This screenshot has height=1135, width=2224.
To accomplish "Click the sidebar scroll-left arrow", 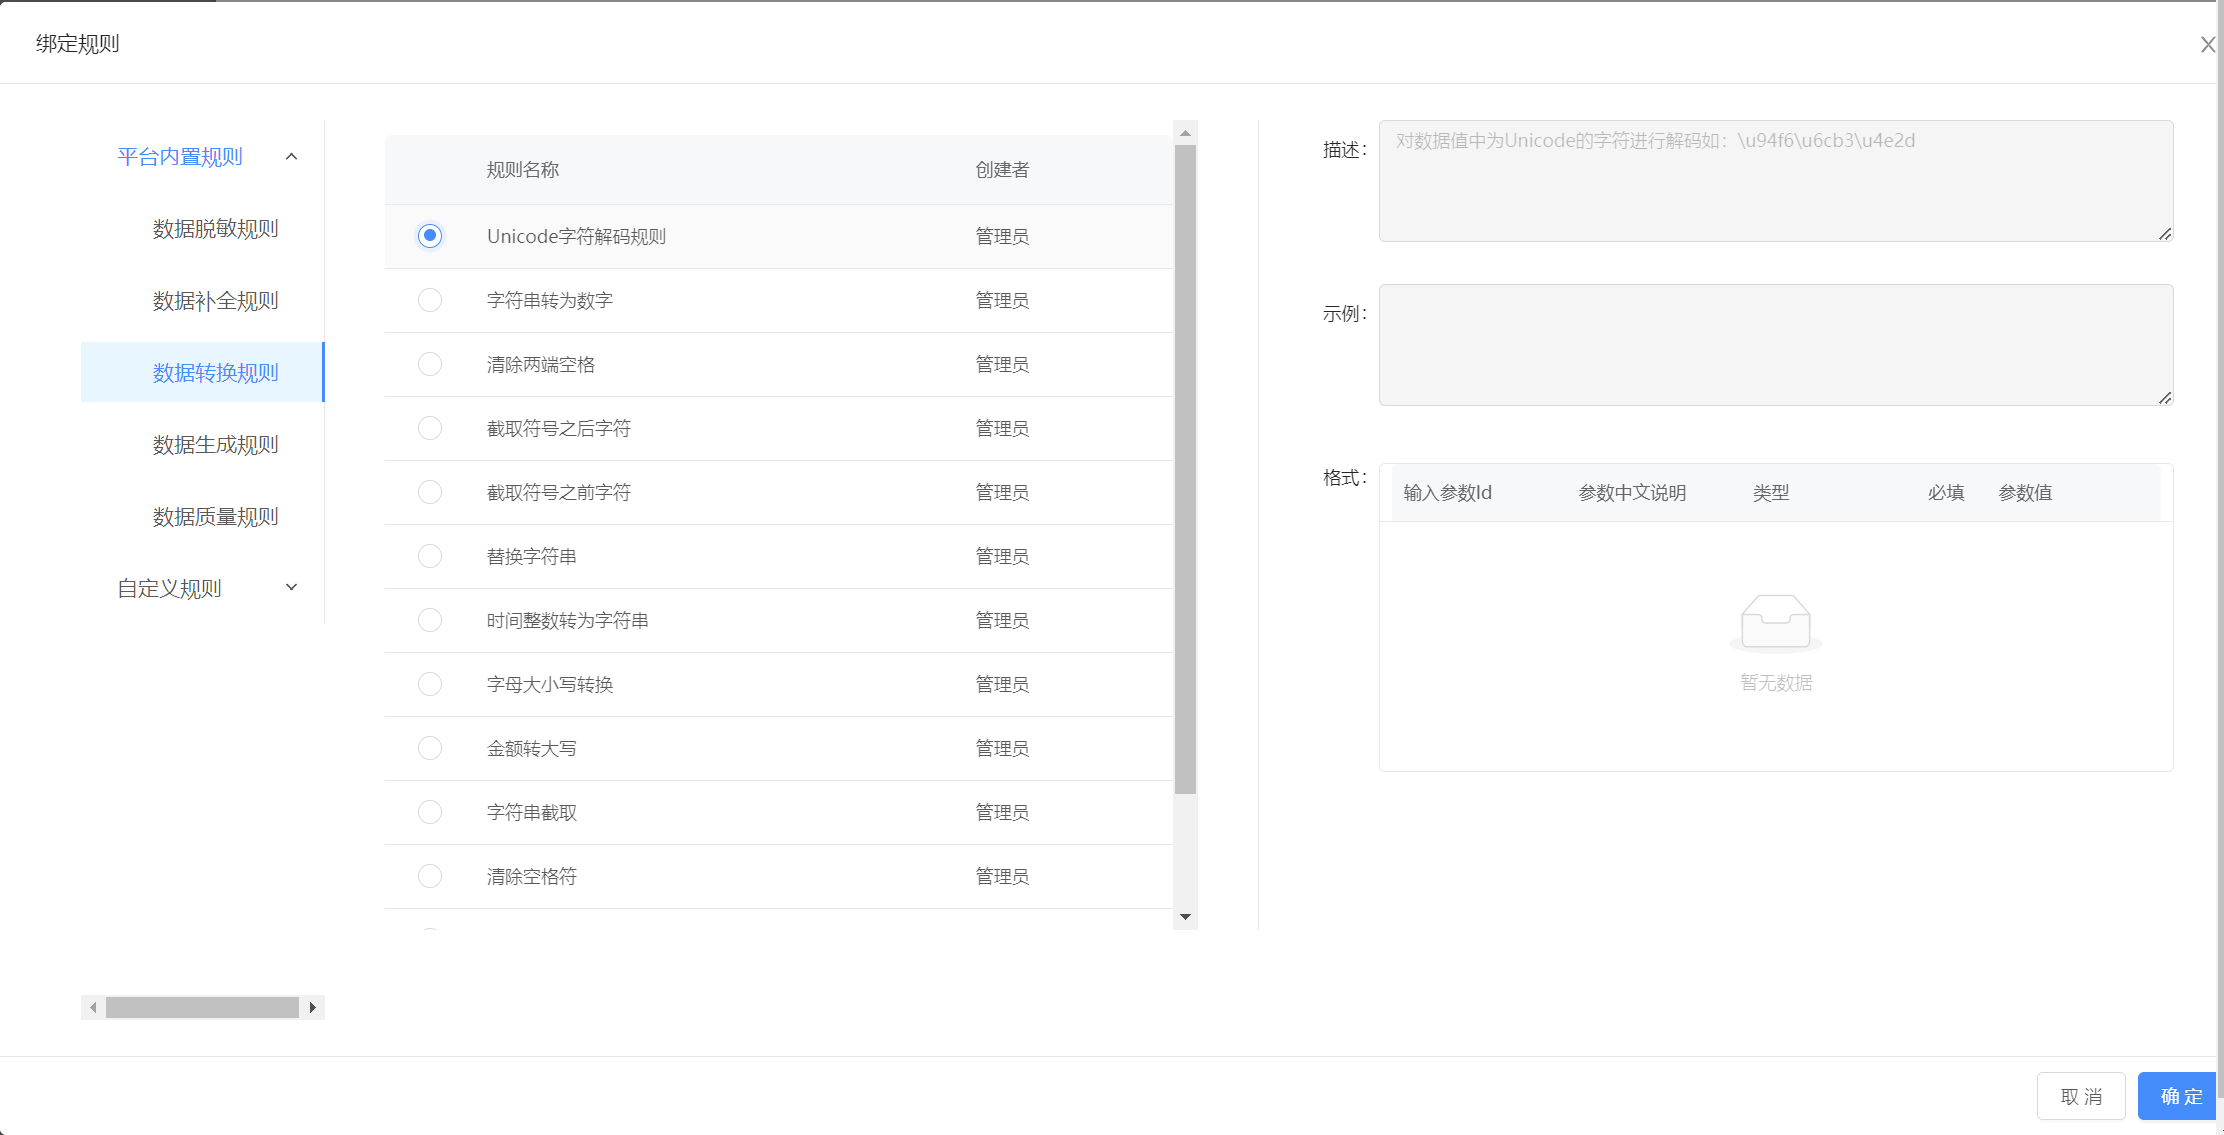I will 93,1007.
